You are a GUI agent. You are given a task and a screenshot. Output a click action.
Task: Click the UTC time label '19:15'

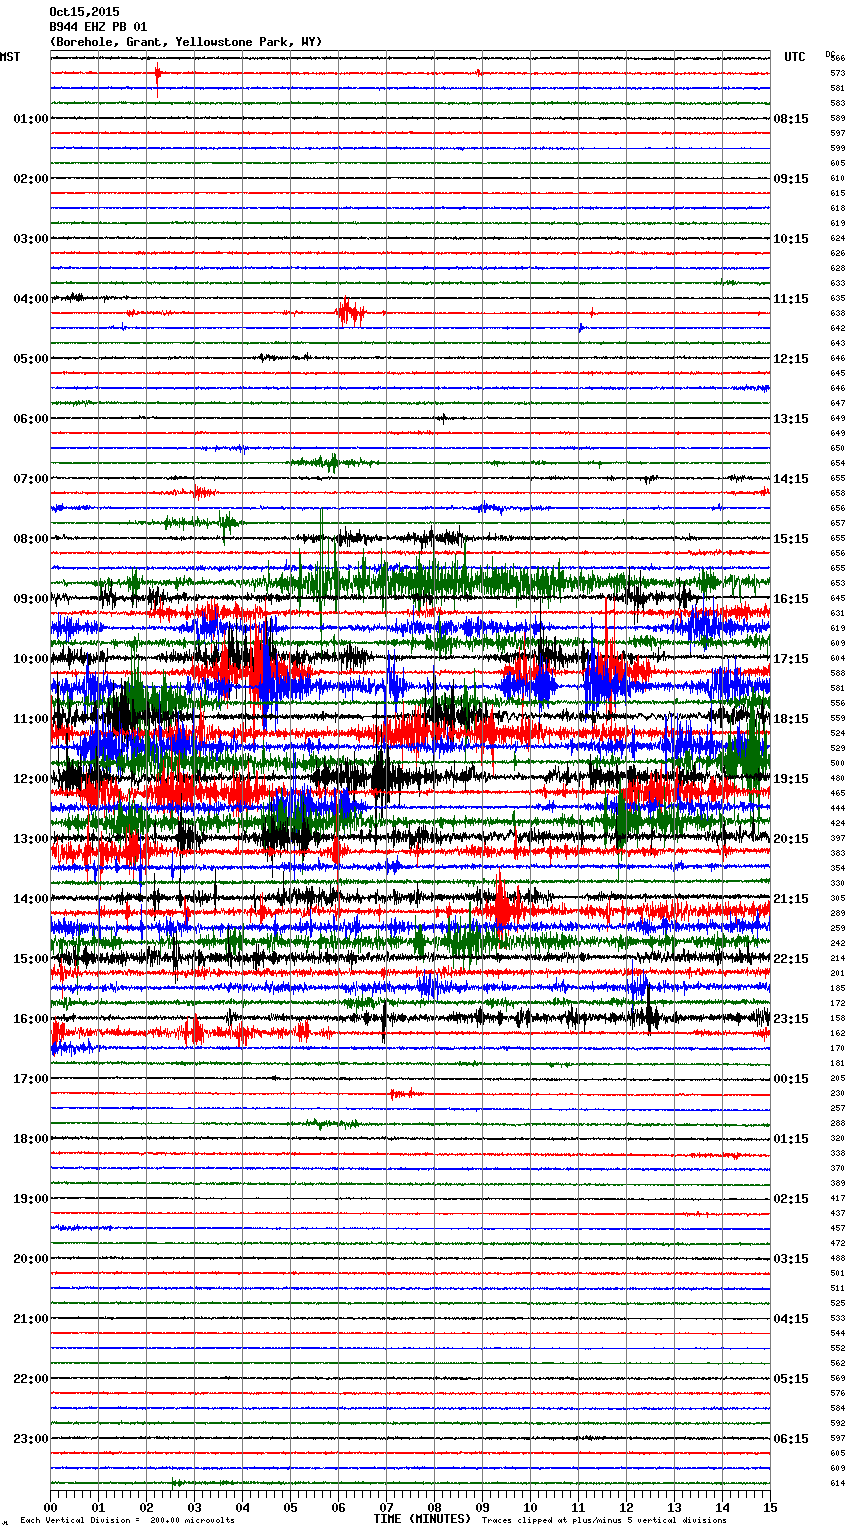point(791,779)
